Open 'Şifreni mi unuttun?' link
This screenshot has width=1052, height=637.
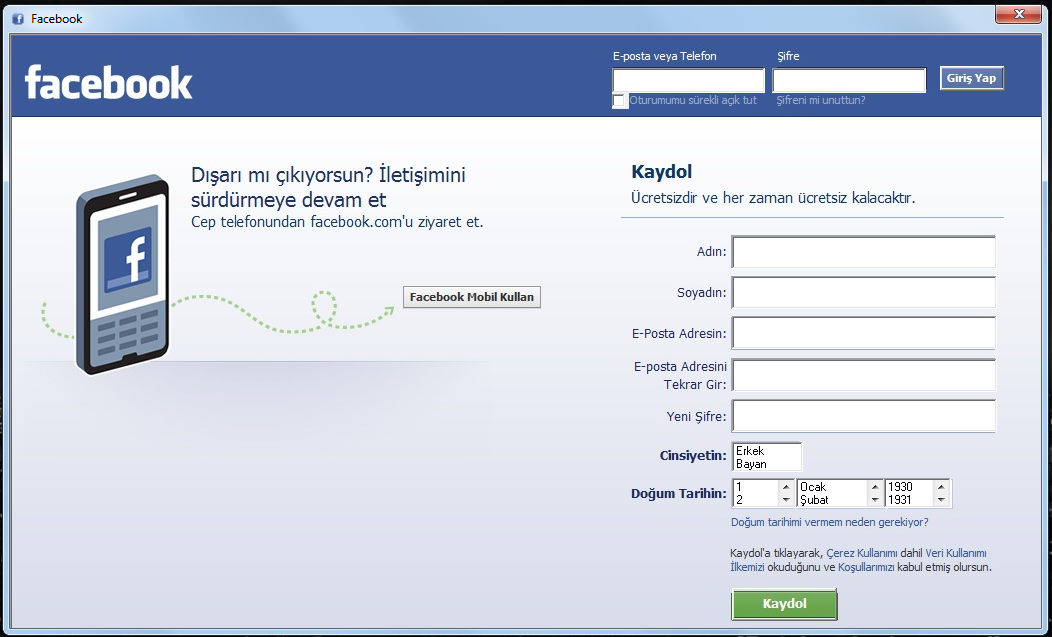(821, 100)
